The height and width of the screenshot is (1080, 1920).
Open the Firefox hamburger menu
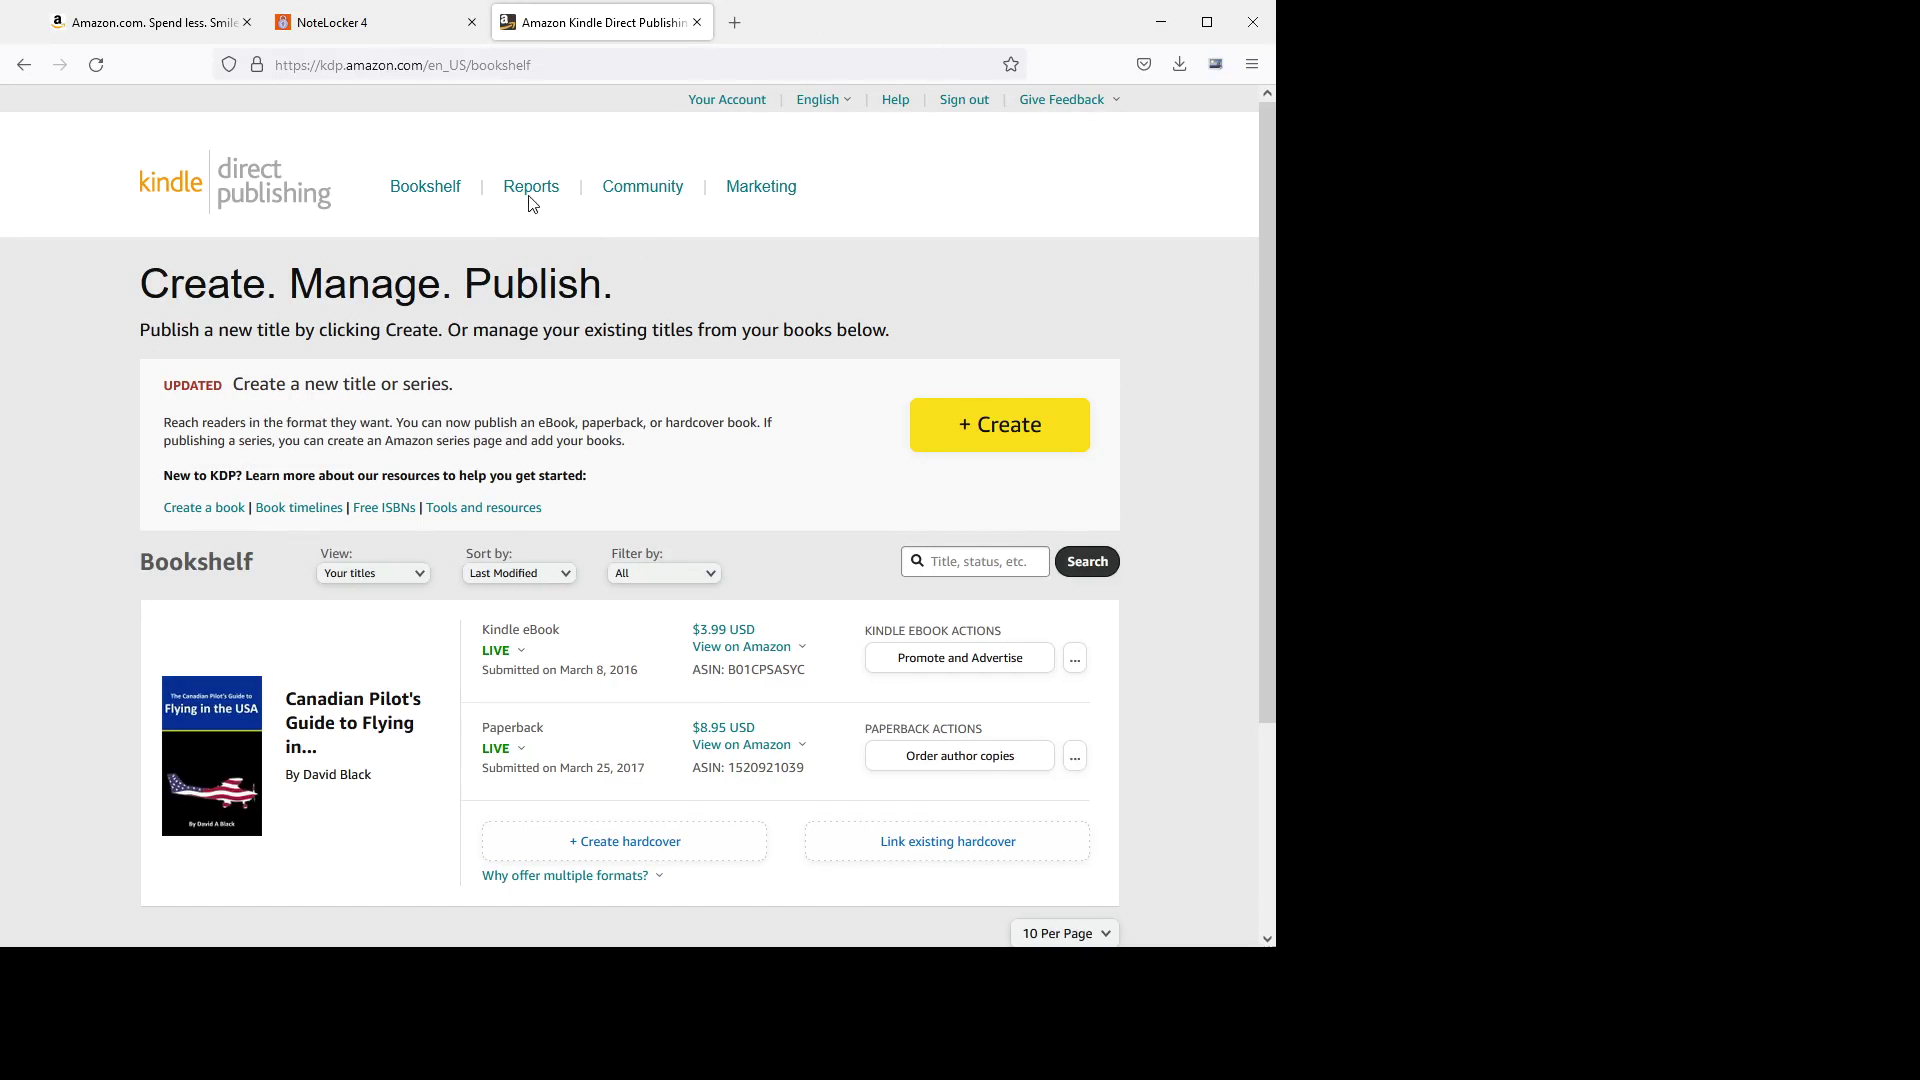pyautogui.click(x=1252, y=65)
